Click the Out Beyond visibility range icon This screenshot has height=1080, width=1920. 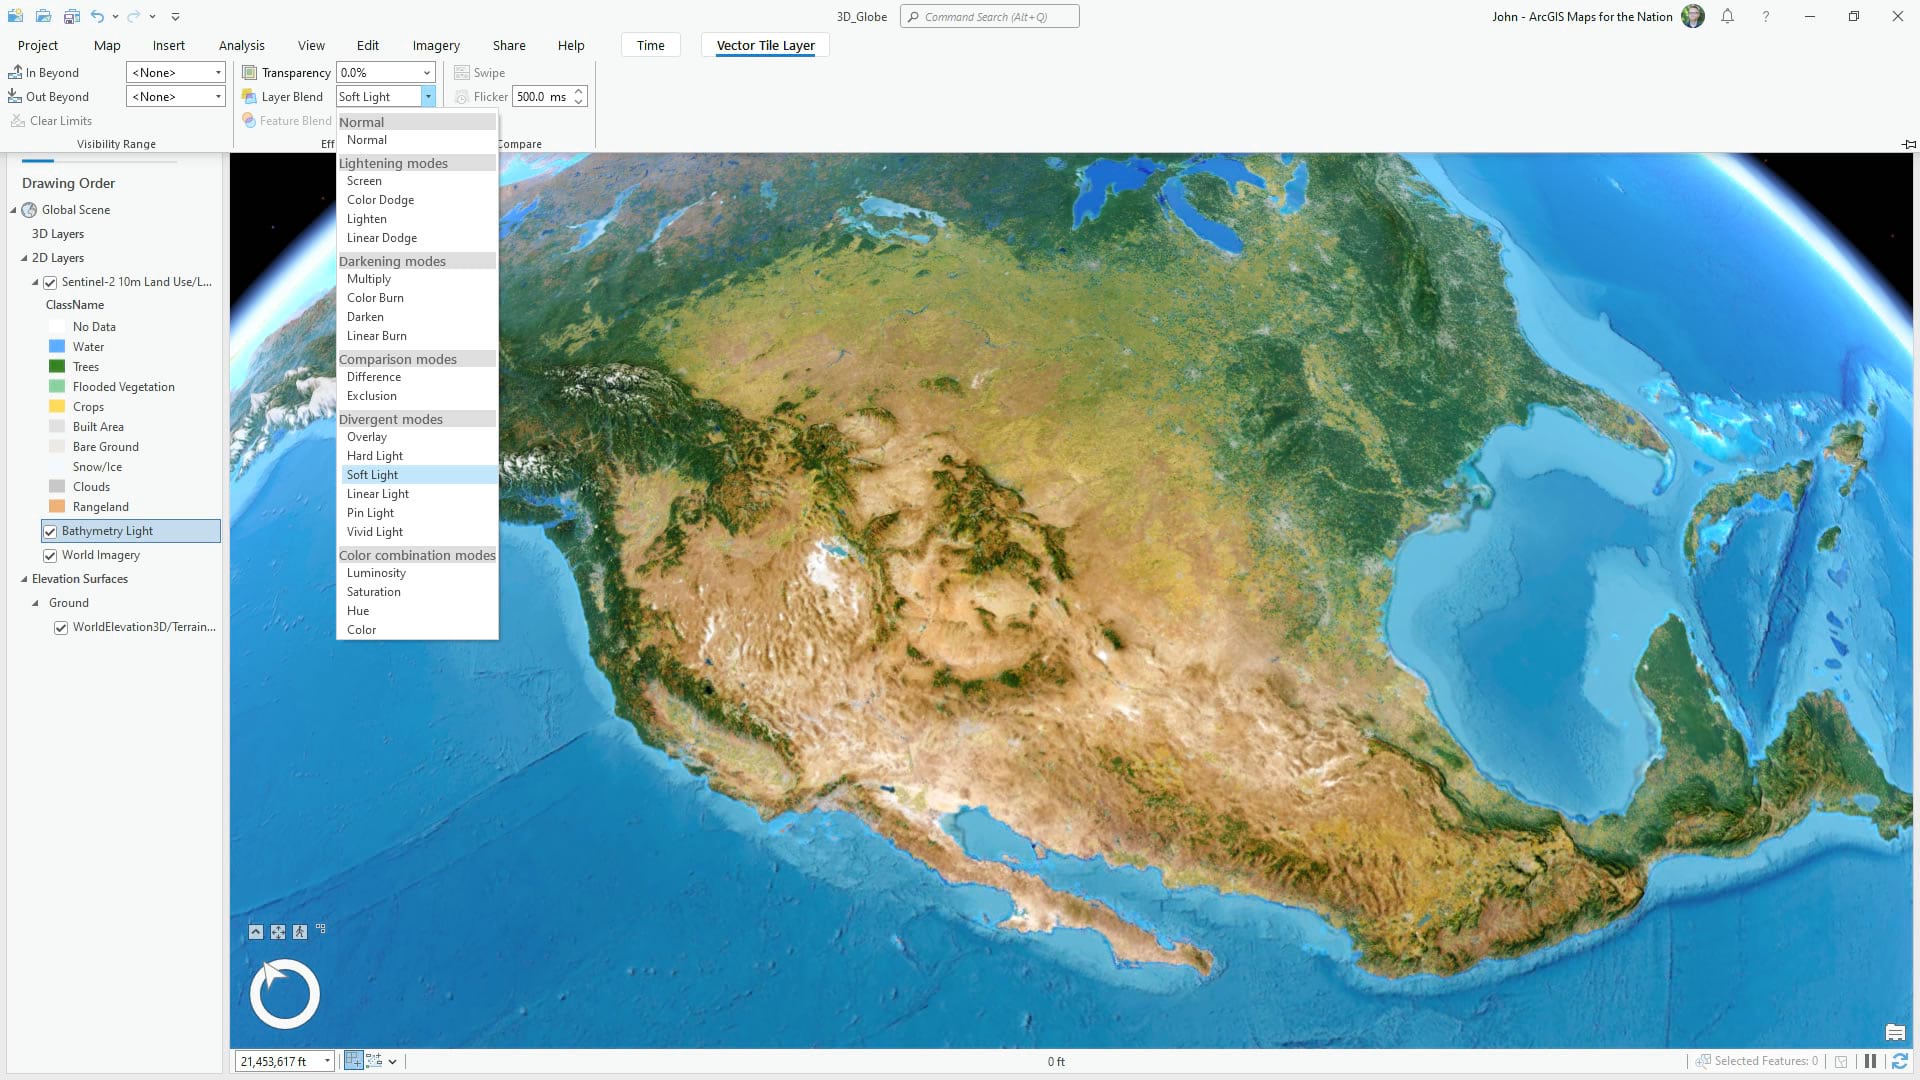[15, 96]
